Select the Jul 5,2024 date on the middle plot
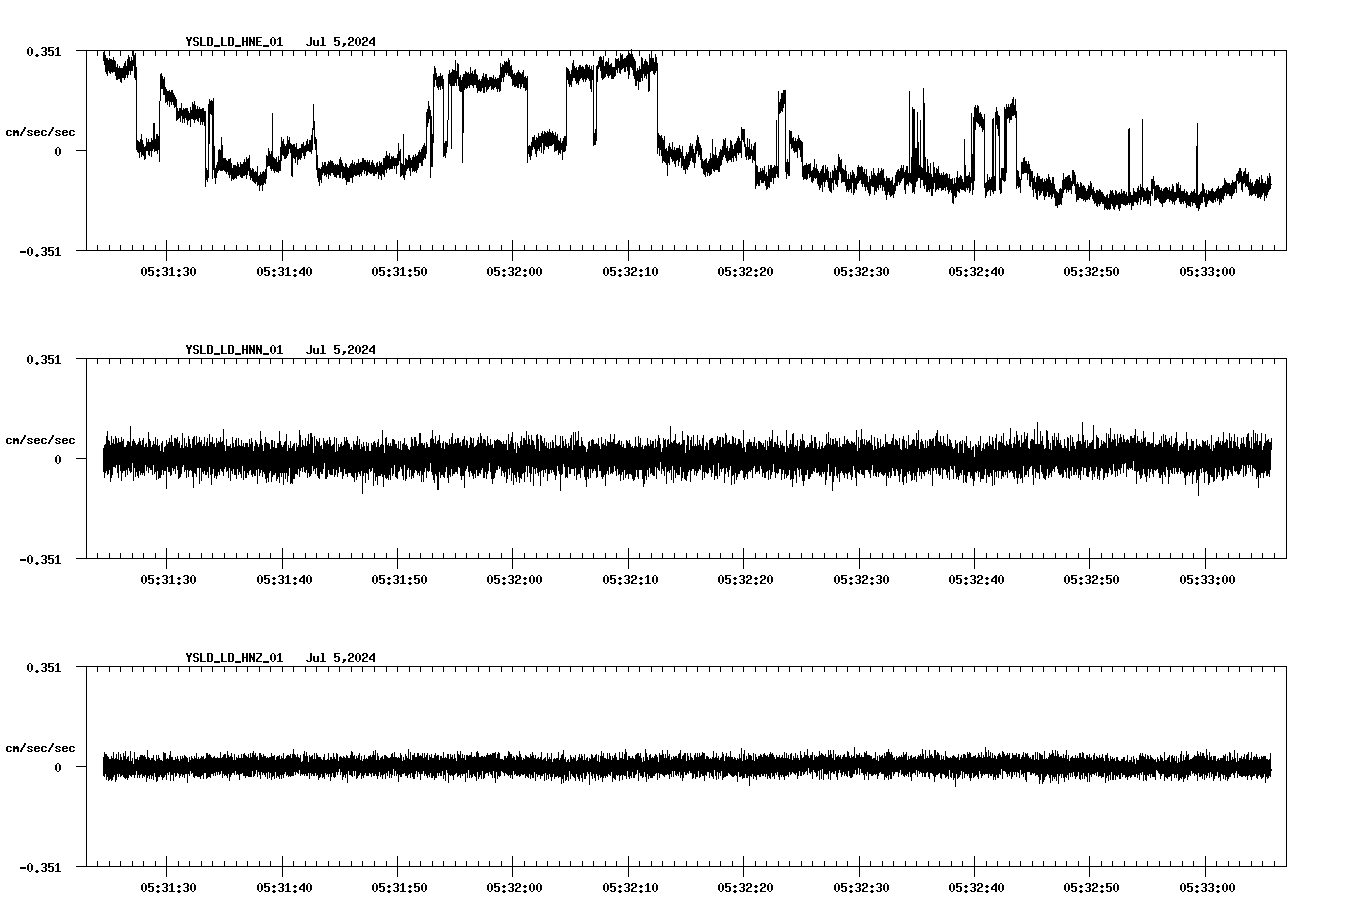This screenshot has height=924, width=1358. [342, 349]
